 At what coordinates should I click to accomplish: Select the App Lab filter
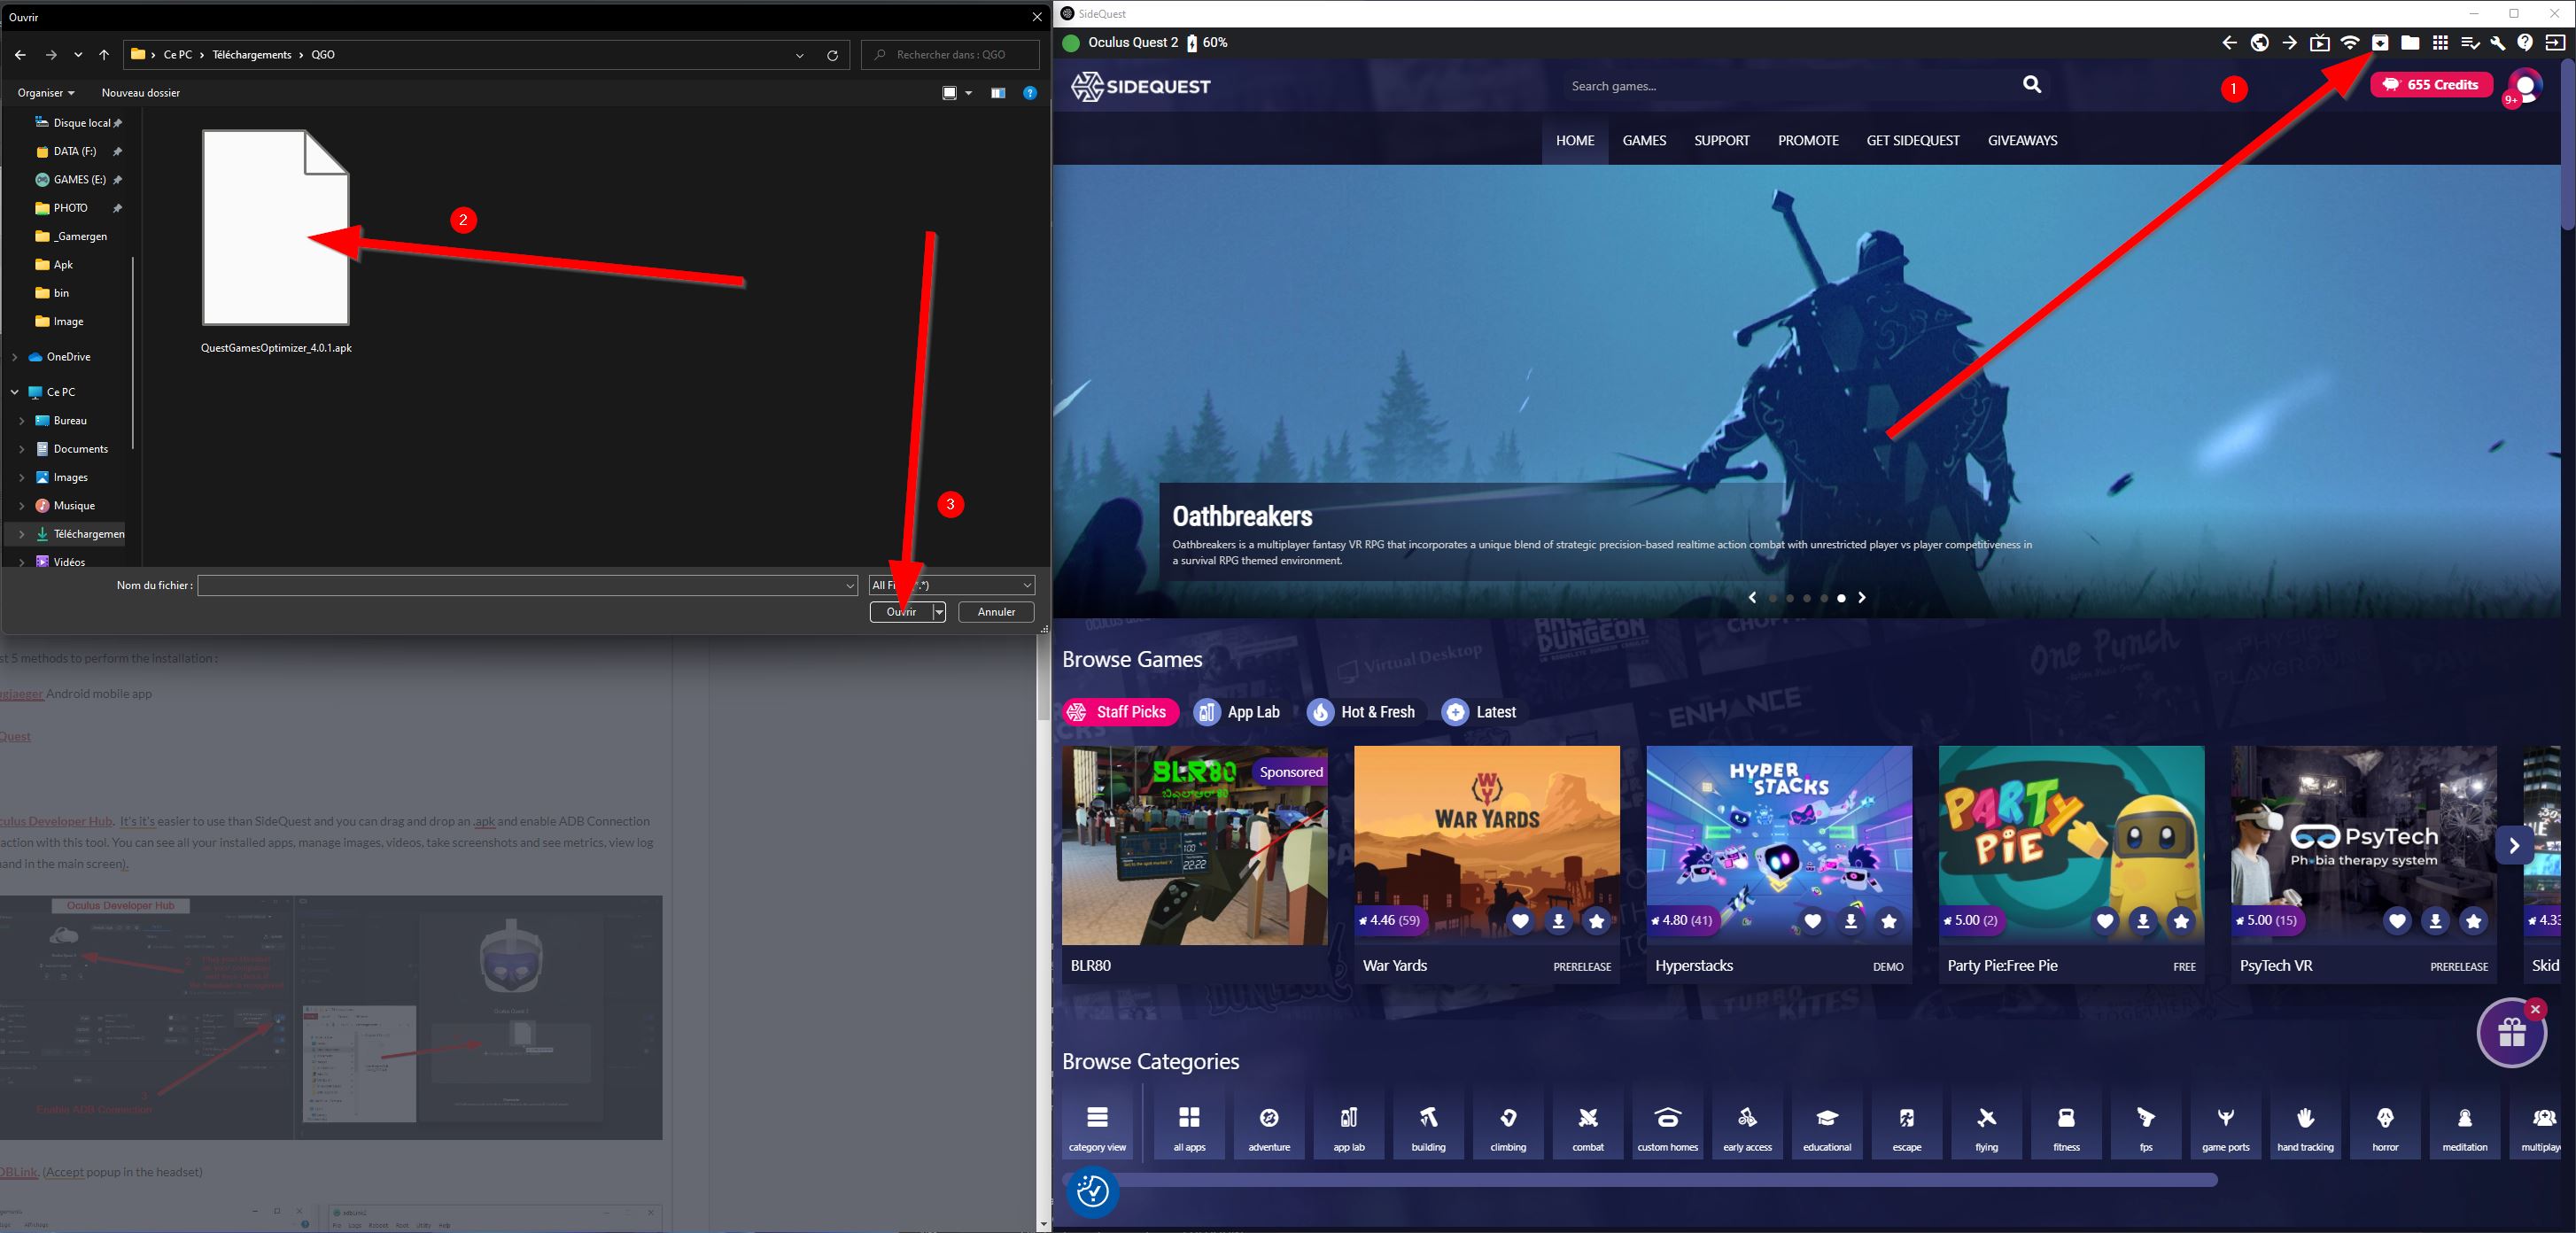click(1237, 712)
